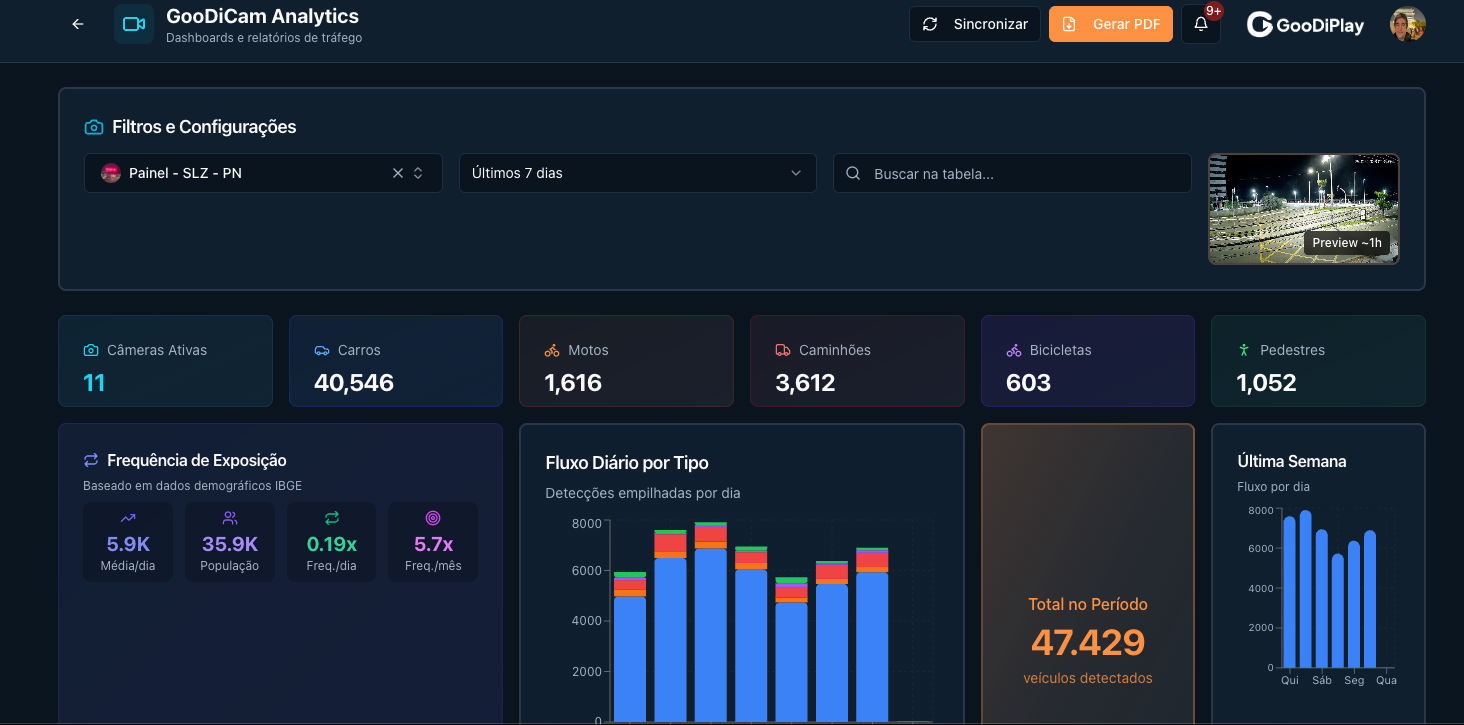Click Baseado em dados demográficos IBGE text
This screenshot has width=1464, height=725.
tap(192, 486)
